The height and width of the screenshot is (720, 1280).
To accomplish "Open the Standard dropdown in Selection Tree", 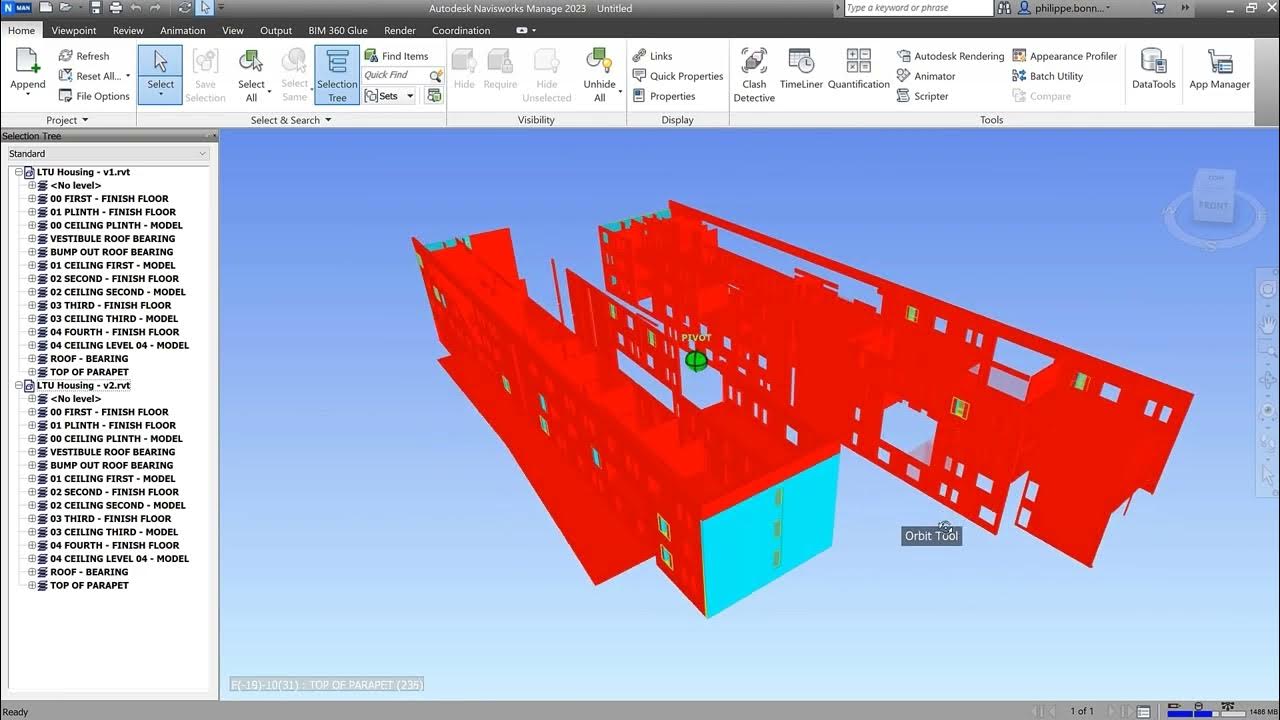I will pos(108,154).
